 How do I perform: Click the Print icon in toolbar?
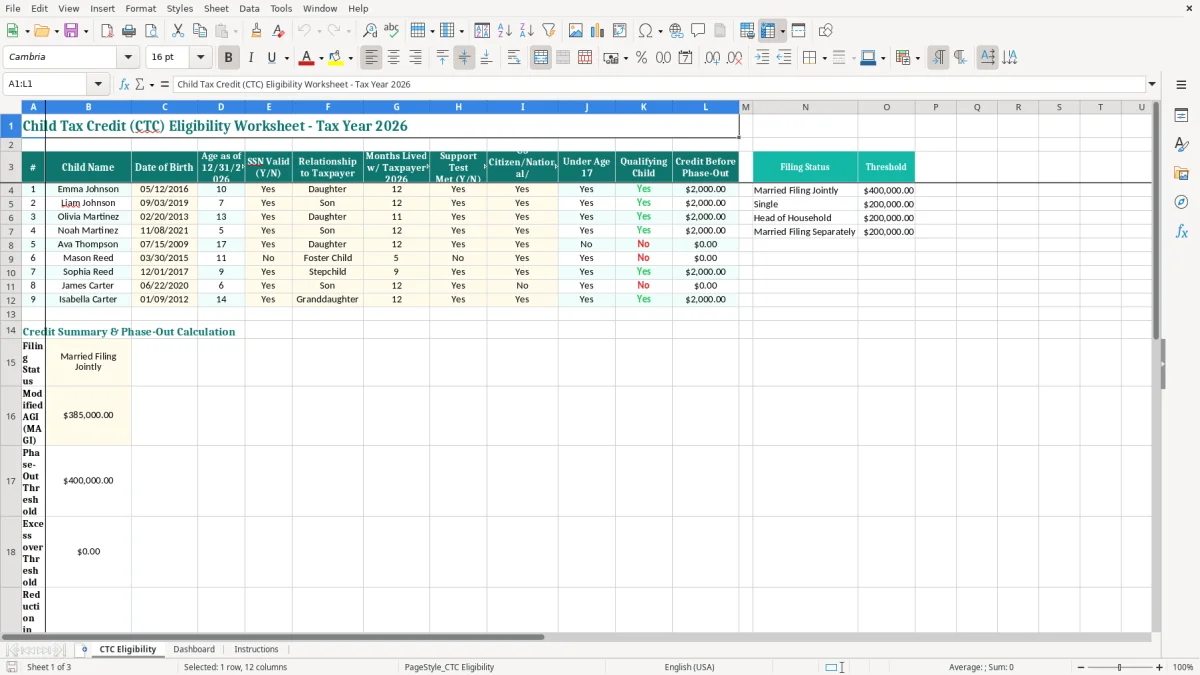[x=129, y=31]
